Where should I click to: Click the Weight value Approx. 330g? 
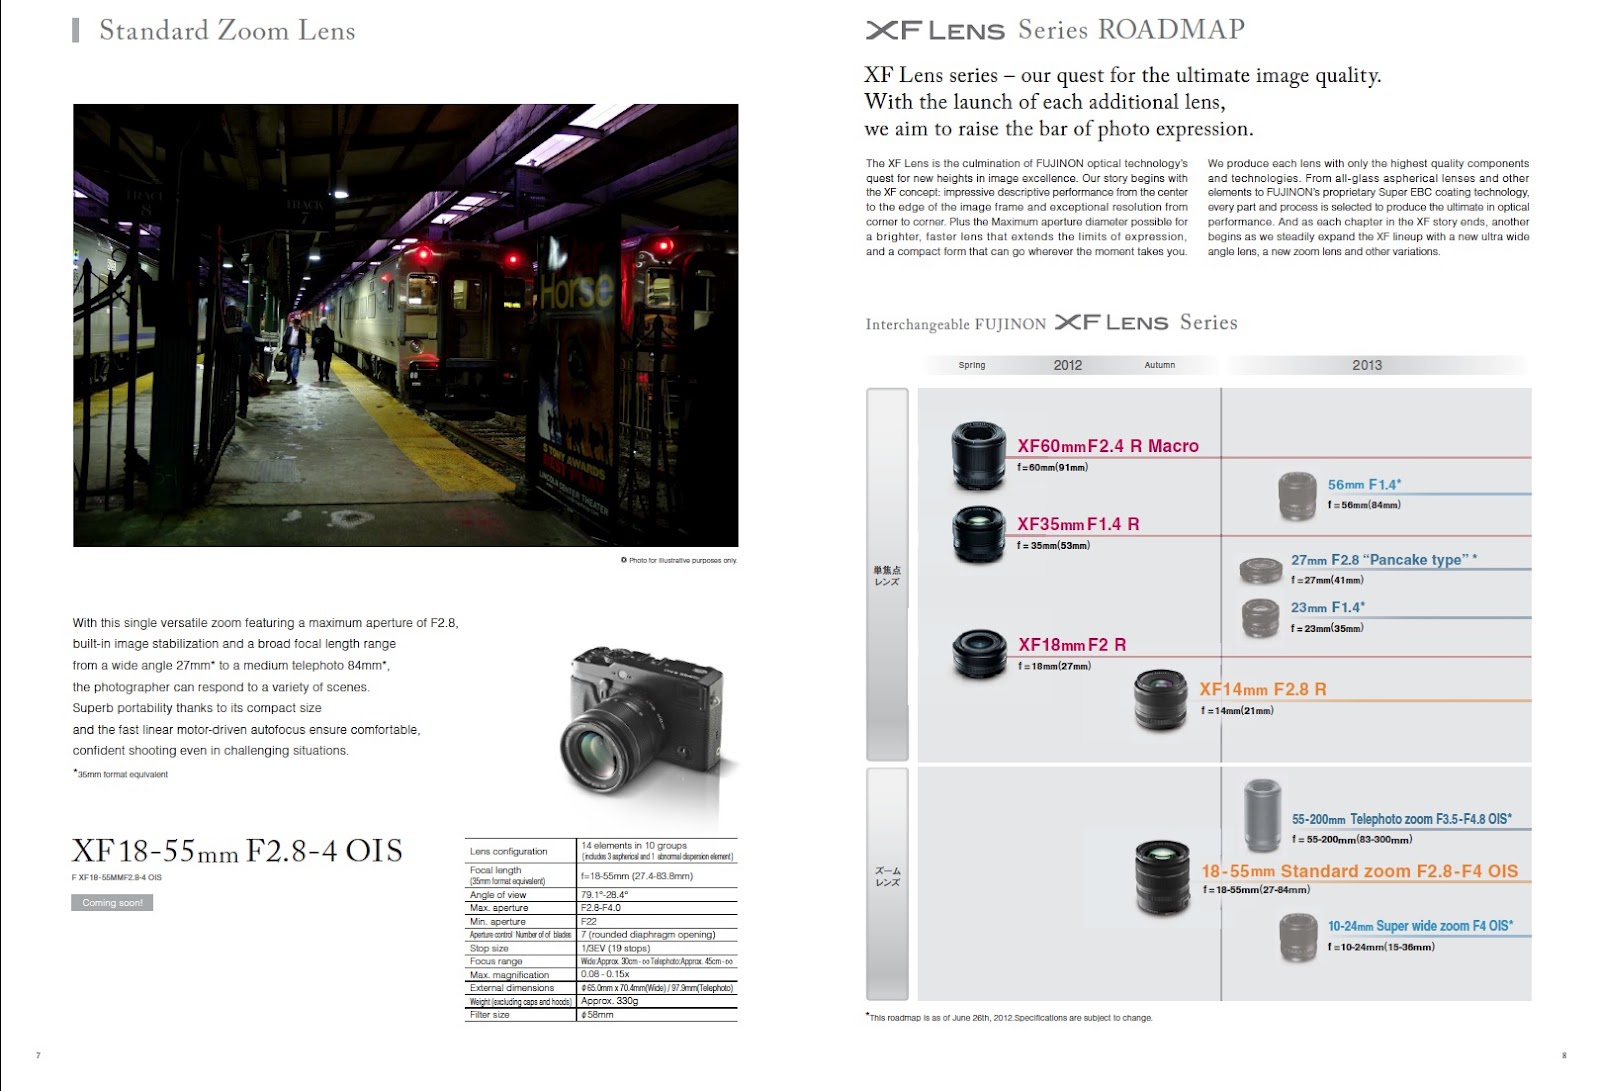(x=609, y=1001)
